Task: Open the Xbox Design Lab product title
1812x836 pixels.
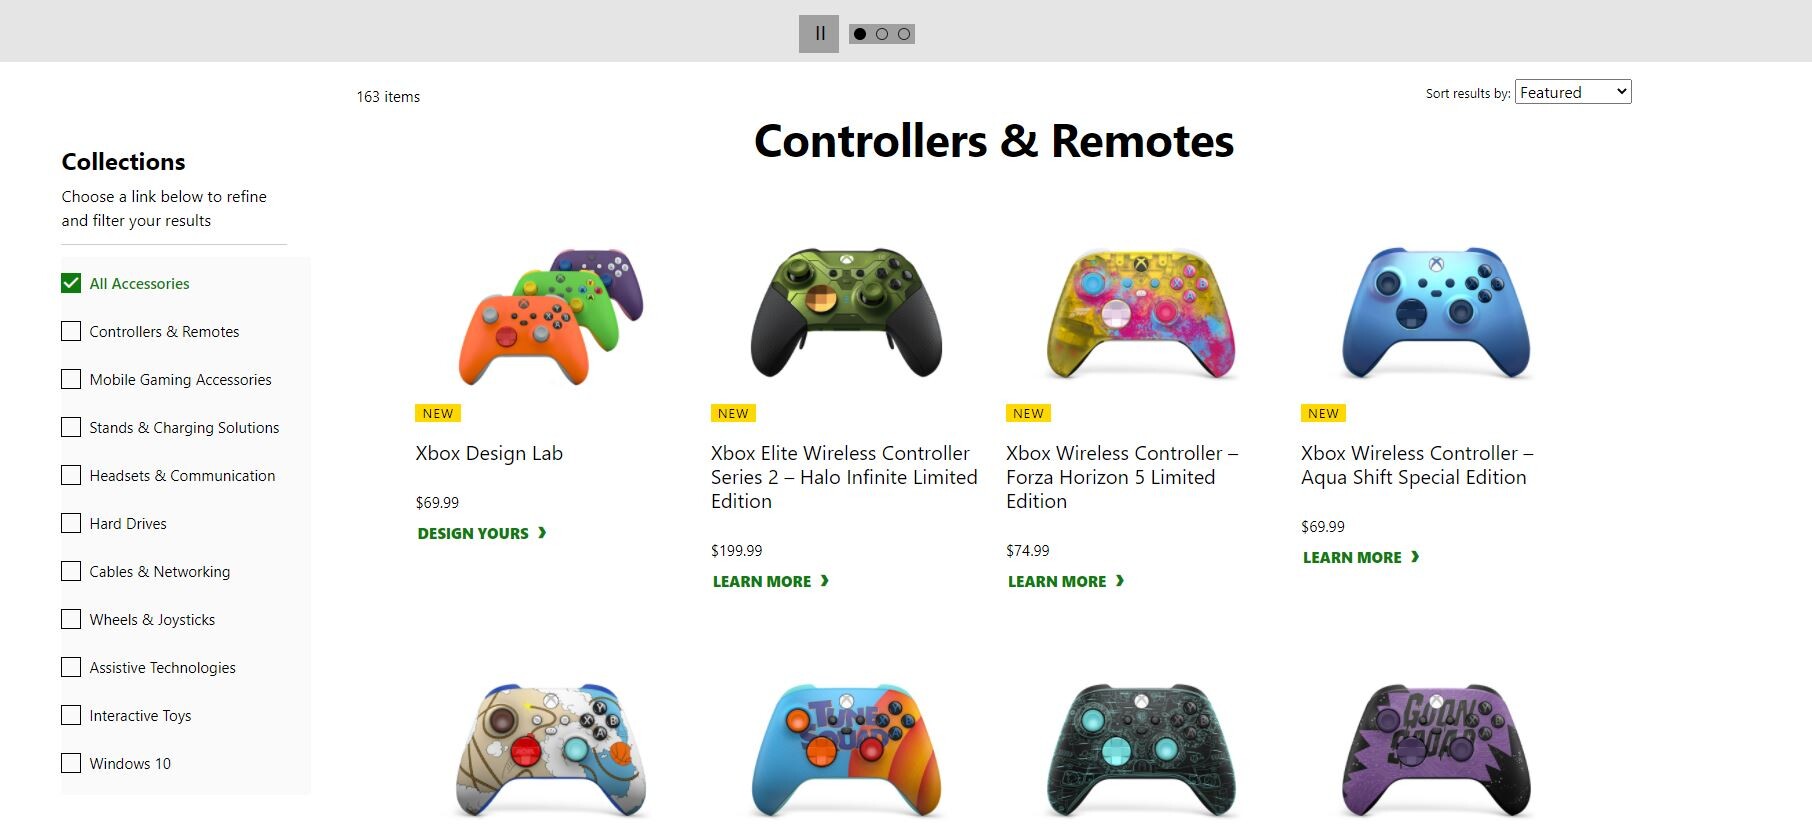Action: coord(489,453)
